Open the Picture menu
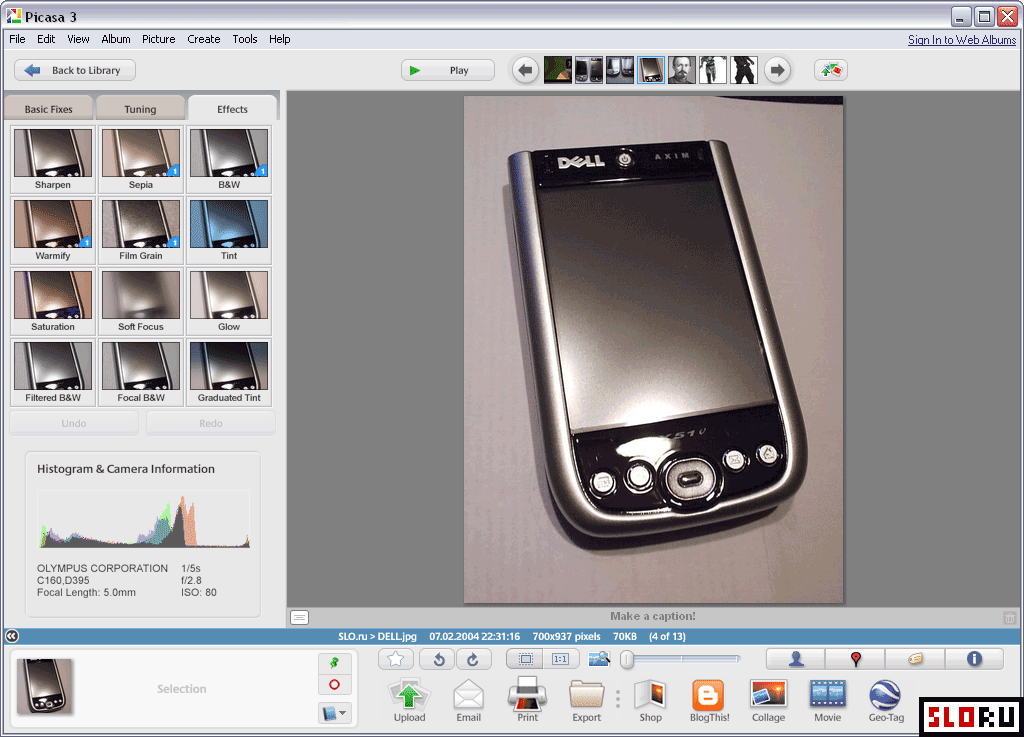 [x=159, y=39]
